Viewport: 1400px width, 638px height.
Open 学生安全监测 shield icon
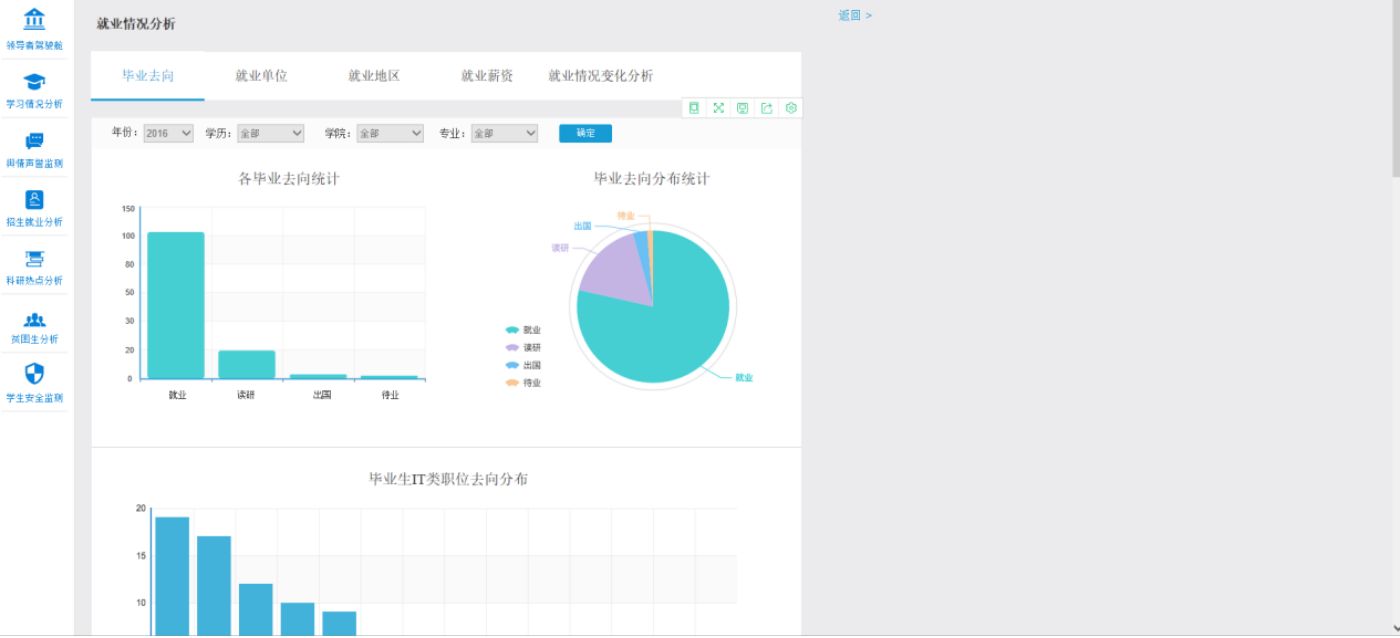pos(34,374)
